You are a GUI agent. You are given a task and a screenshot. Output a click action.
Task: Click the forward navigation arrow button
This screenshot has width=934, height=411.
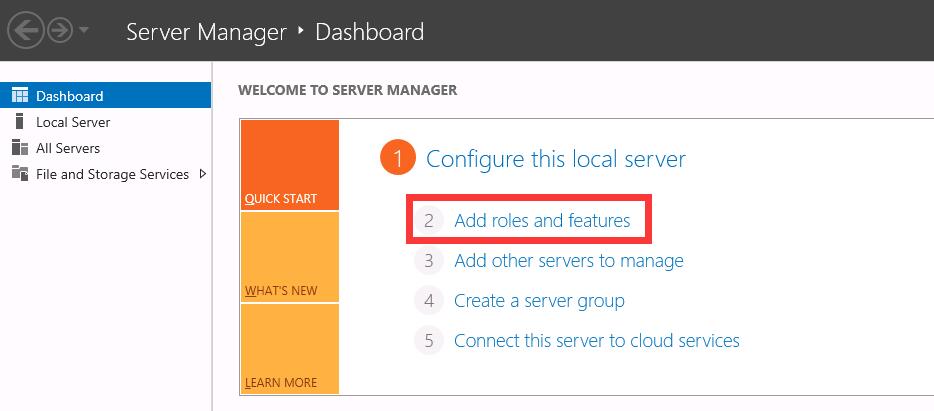58,31
